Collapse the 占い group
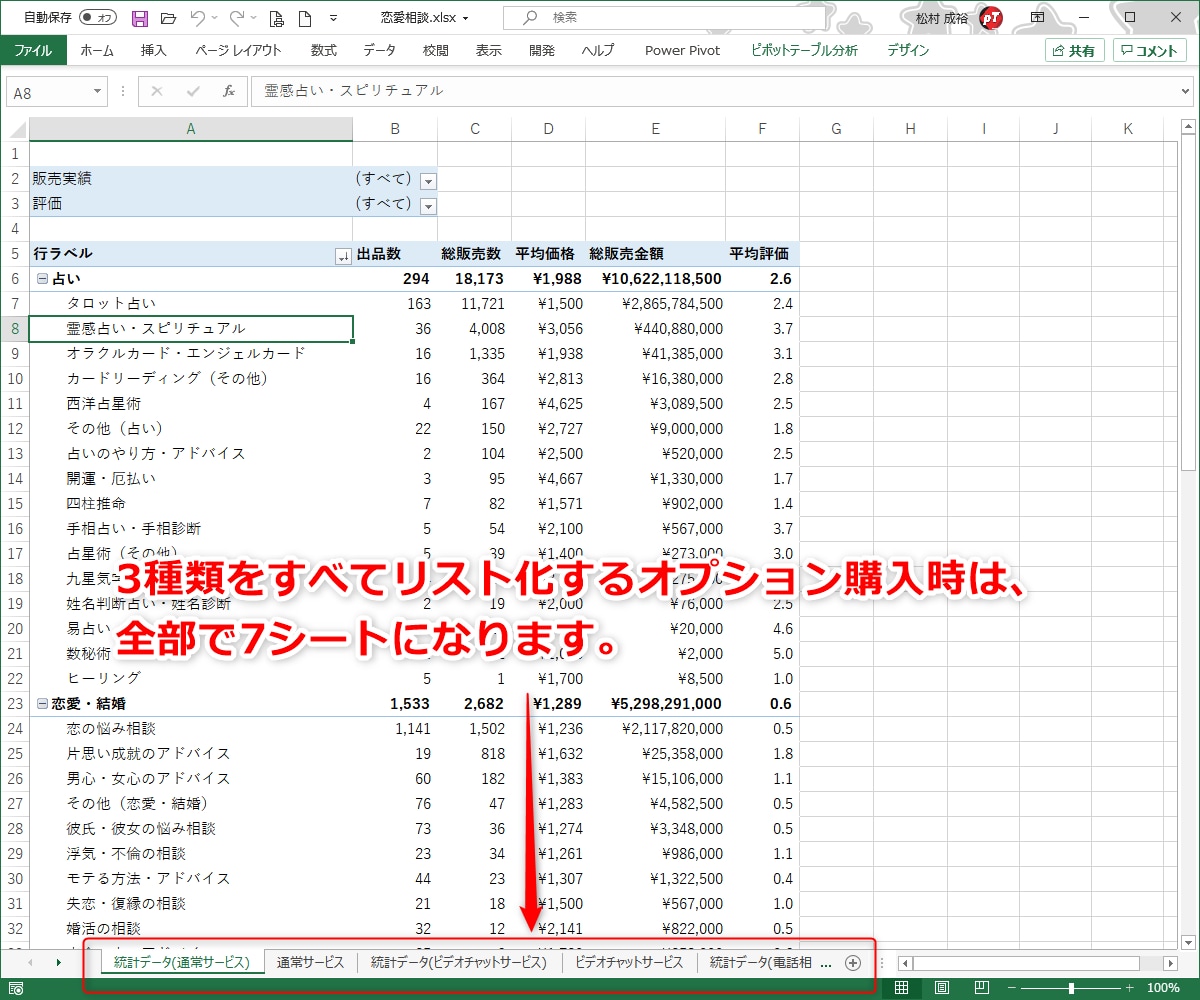The height and width of the screenshot is (1000, 1200). (x=42, y=279)
